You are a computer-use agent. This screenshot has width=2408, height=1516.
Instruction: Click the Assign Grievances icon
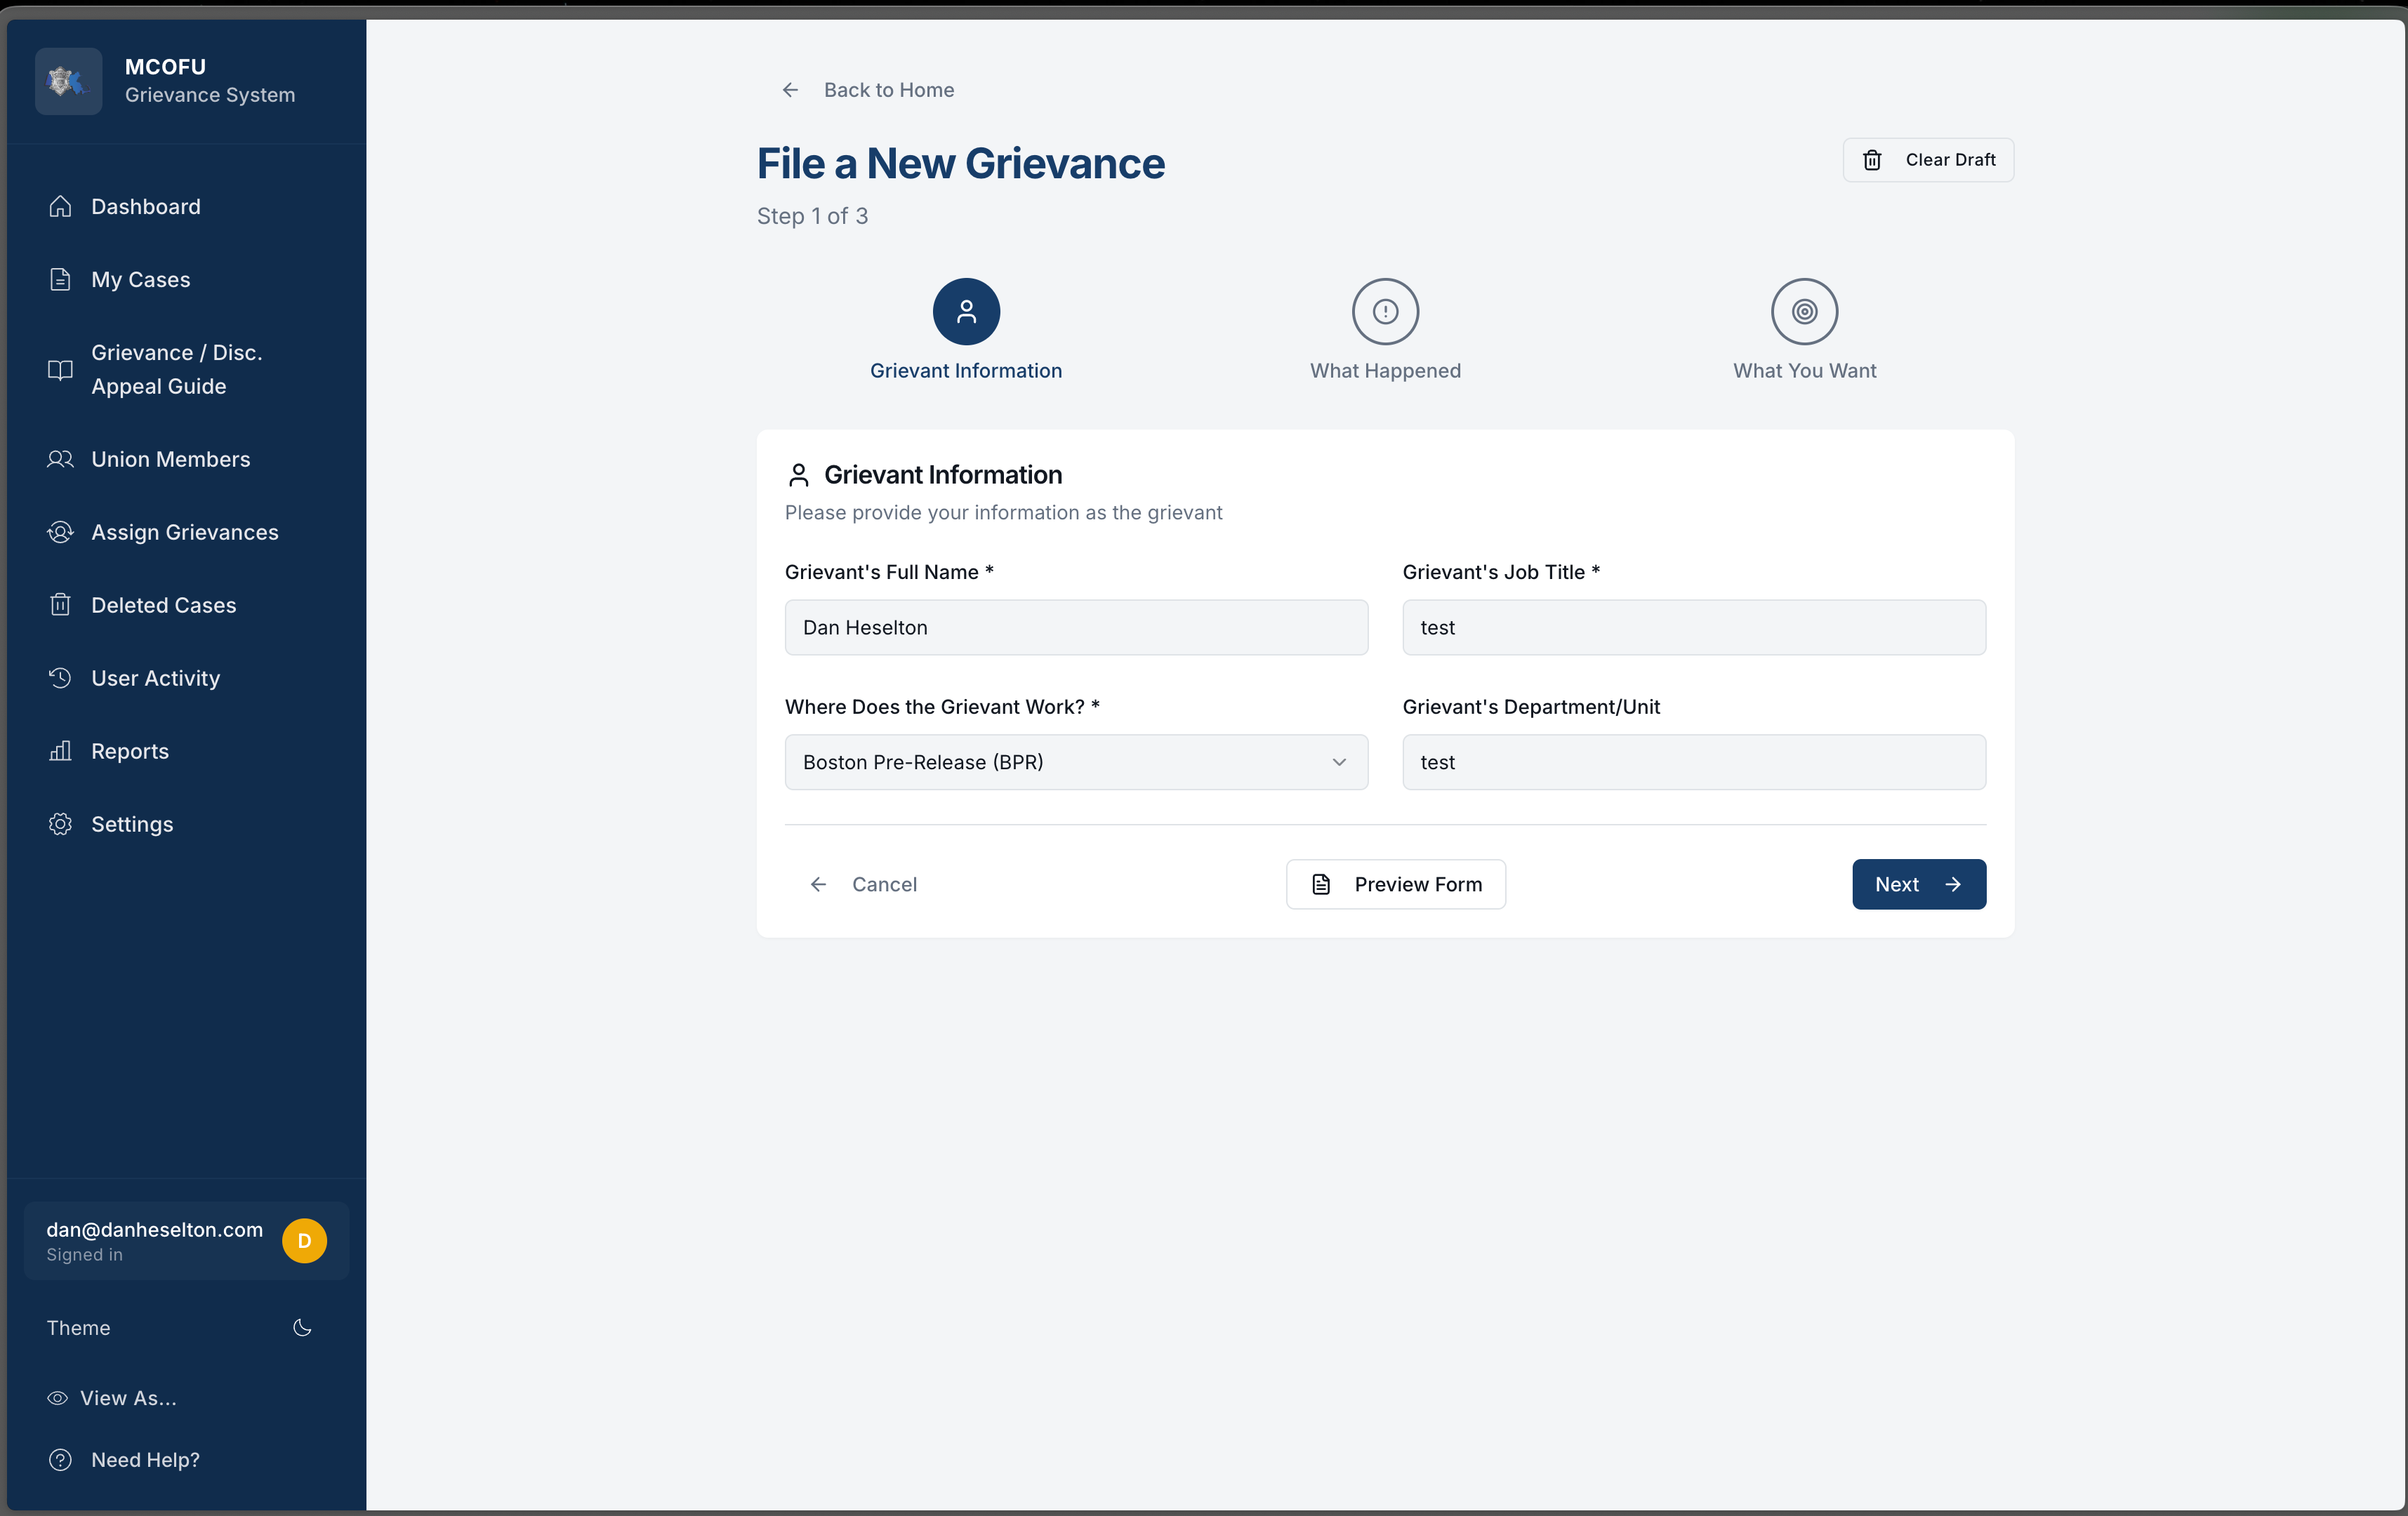coord(60,532)
